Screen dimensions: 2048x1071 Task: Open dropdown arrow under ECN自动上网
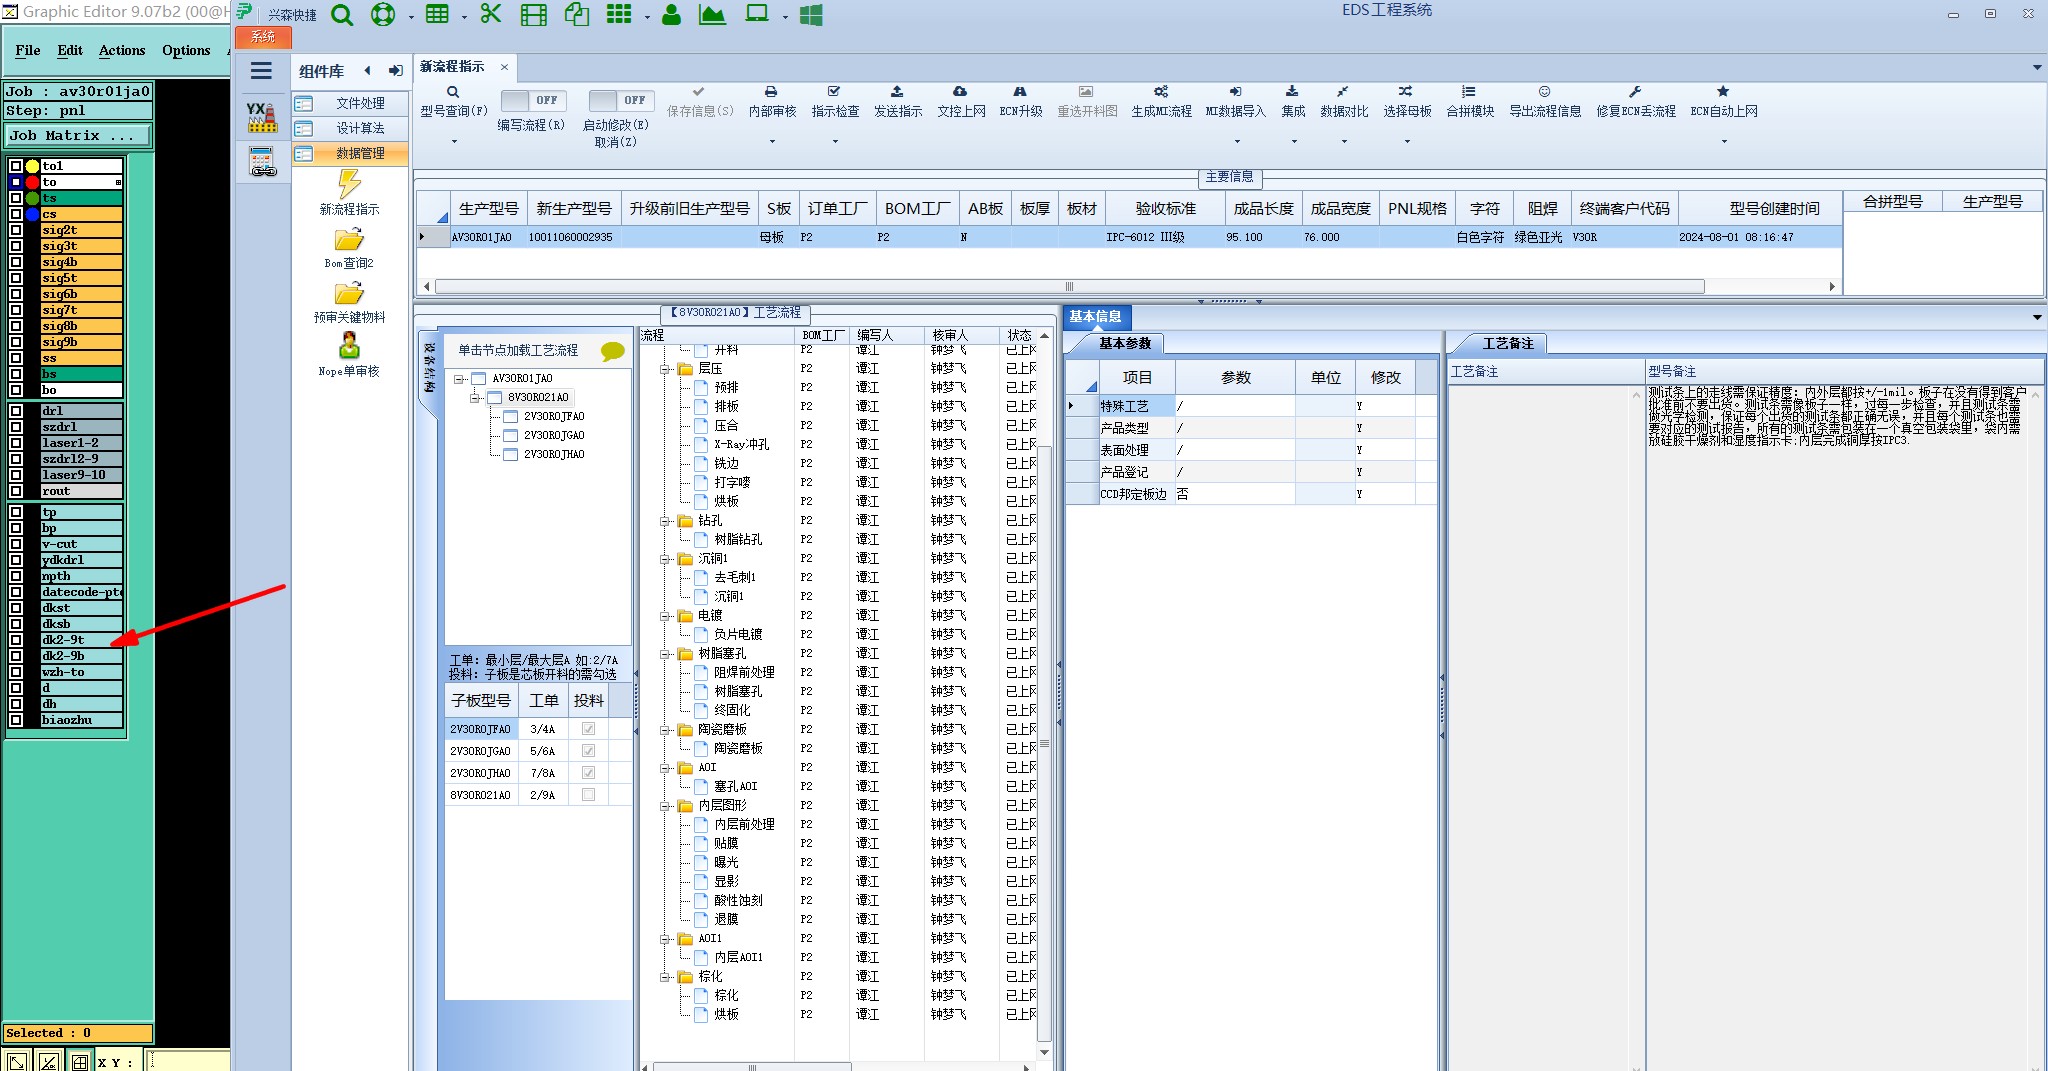coord(1724,142)
